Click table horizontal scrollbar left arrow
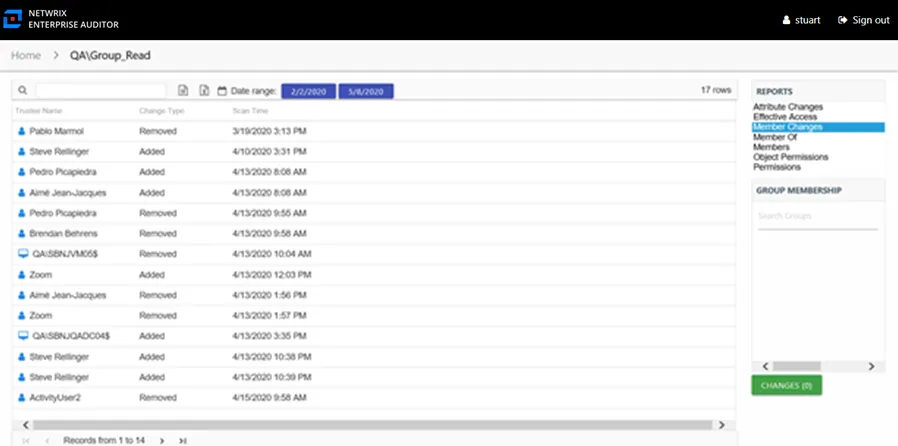This screenshot has width=898, height=446. tap(25, 425)
